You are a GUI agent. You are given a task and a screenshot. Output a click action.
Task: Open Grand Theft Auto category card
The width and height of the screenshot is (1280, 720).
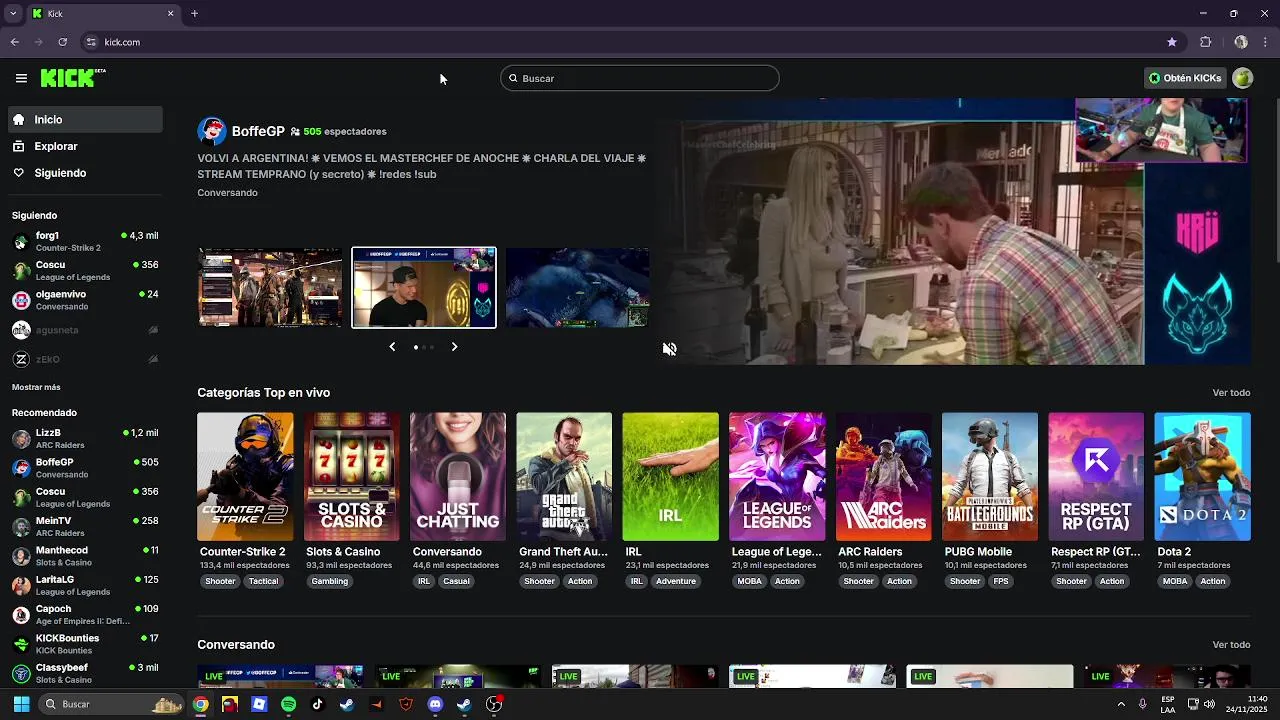tap(564, 477)
